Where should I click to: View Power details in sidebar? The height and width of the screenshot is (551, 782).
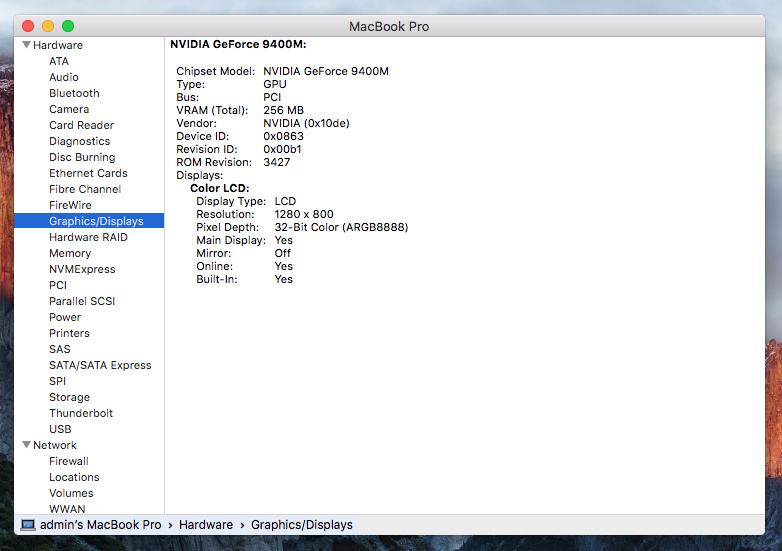click(65, 317)
